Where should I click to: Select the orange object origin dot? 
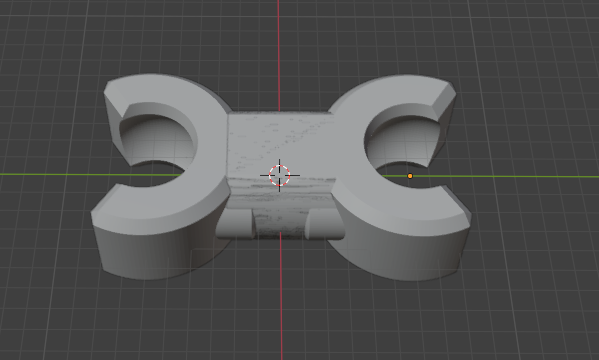[410, 176]
